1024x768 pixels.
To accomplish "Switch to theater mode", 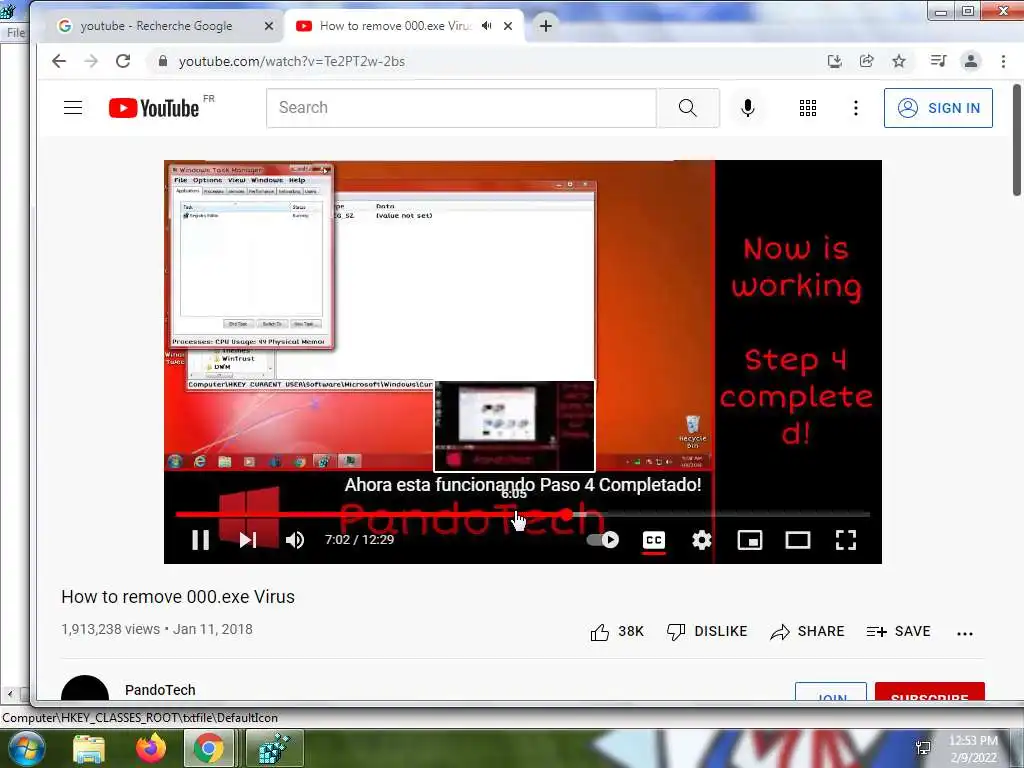I will tap(797, 540).
